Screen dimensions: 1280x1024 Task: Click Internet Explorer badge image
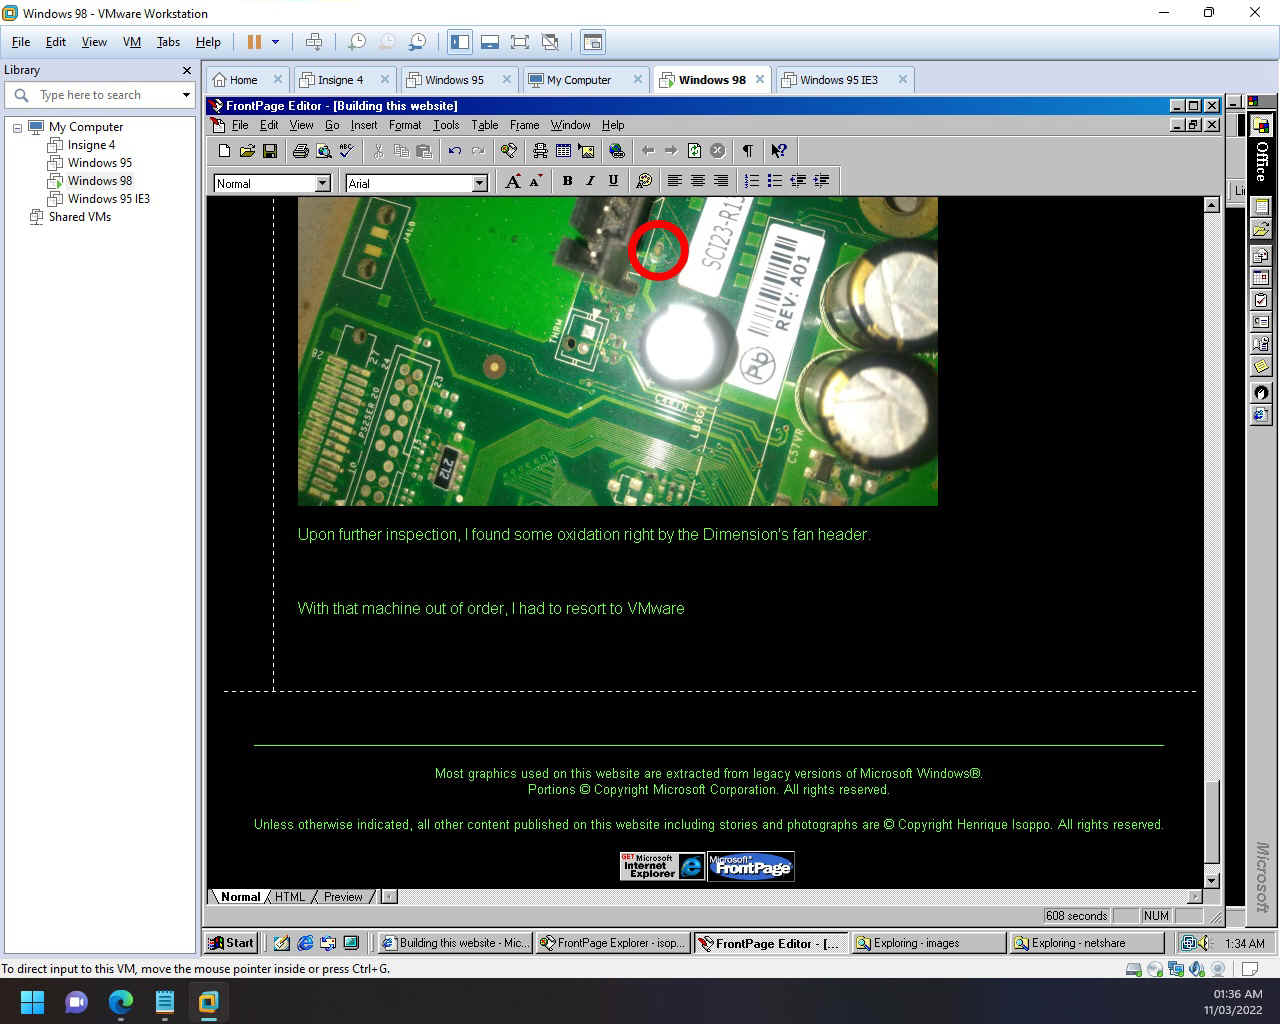[x=662, y=866]
